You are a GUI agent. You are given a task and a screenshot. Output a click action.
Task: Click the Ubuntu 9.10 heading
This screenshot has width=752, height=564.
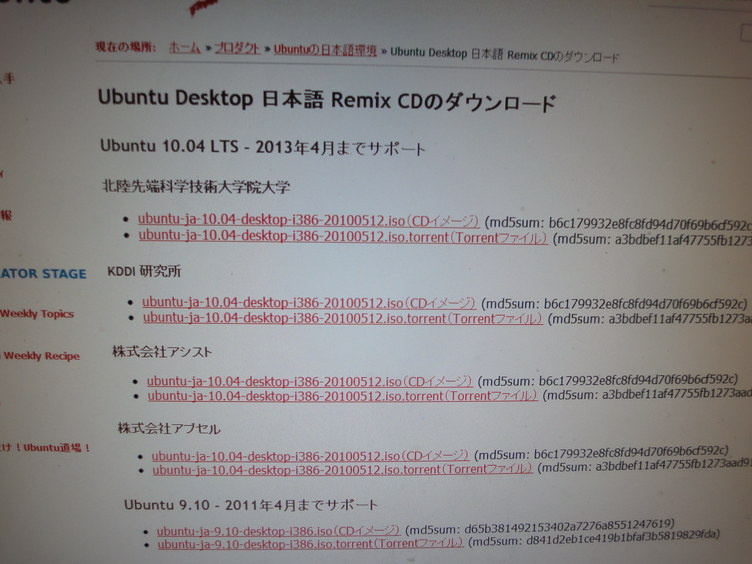[251, 505]
